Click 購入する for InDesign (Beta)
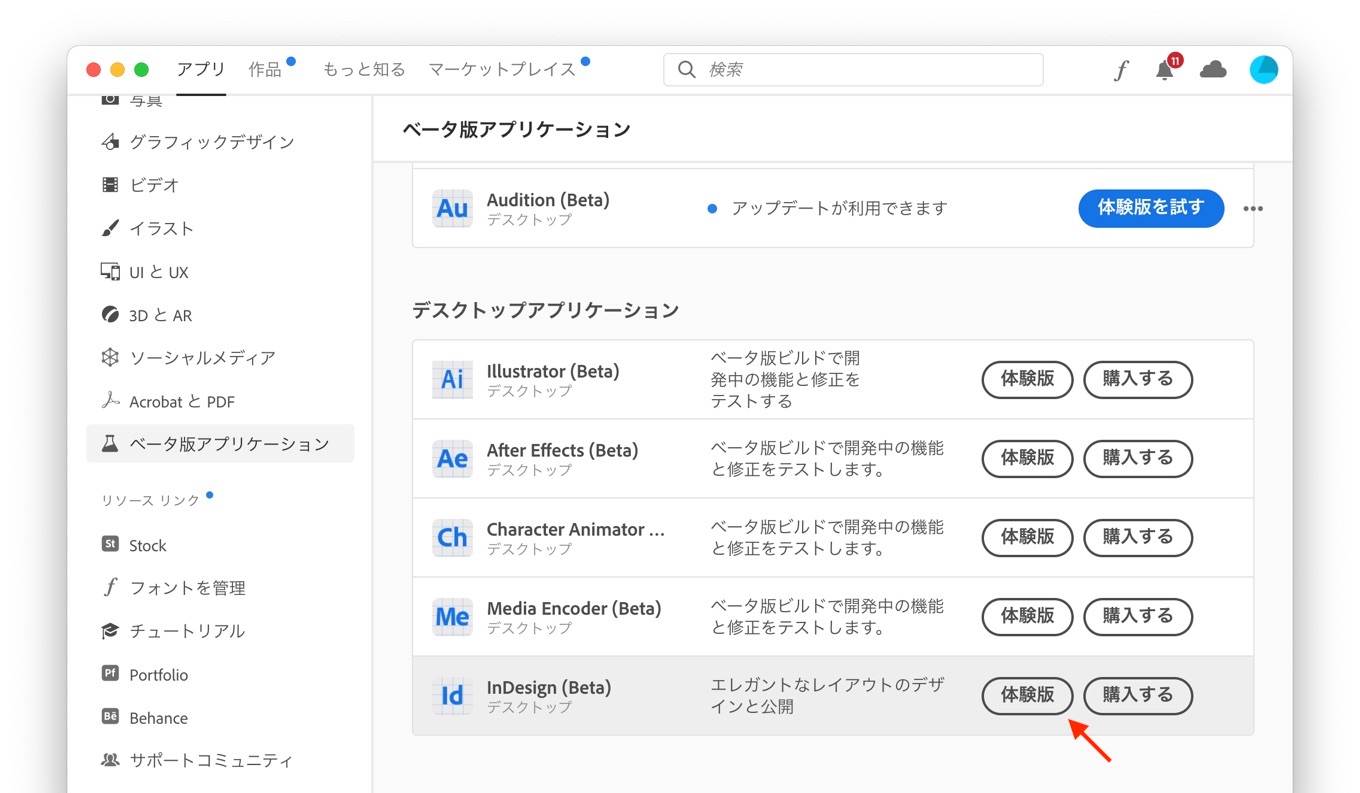 point(1138,695)
